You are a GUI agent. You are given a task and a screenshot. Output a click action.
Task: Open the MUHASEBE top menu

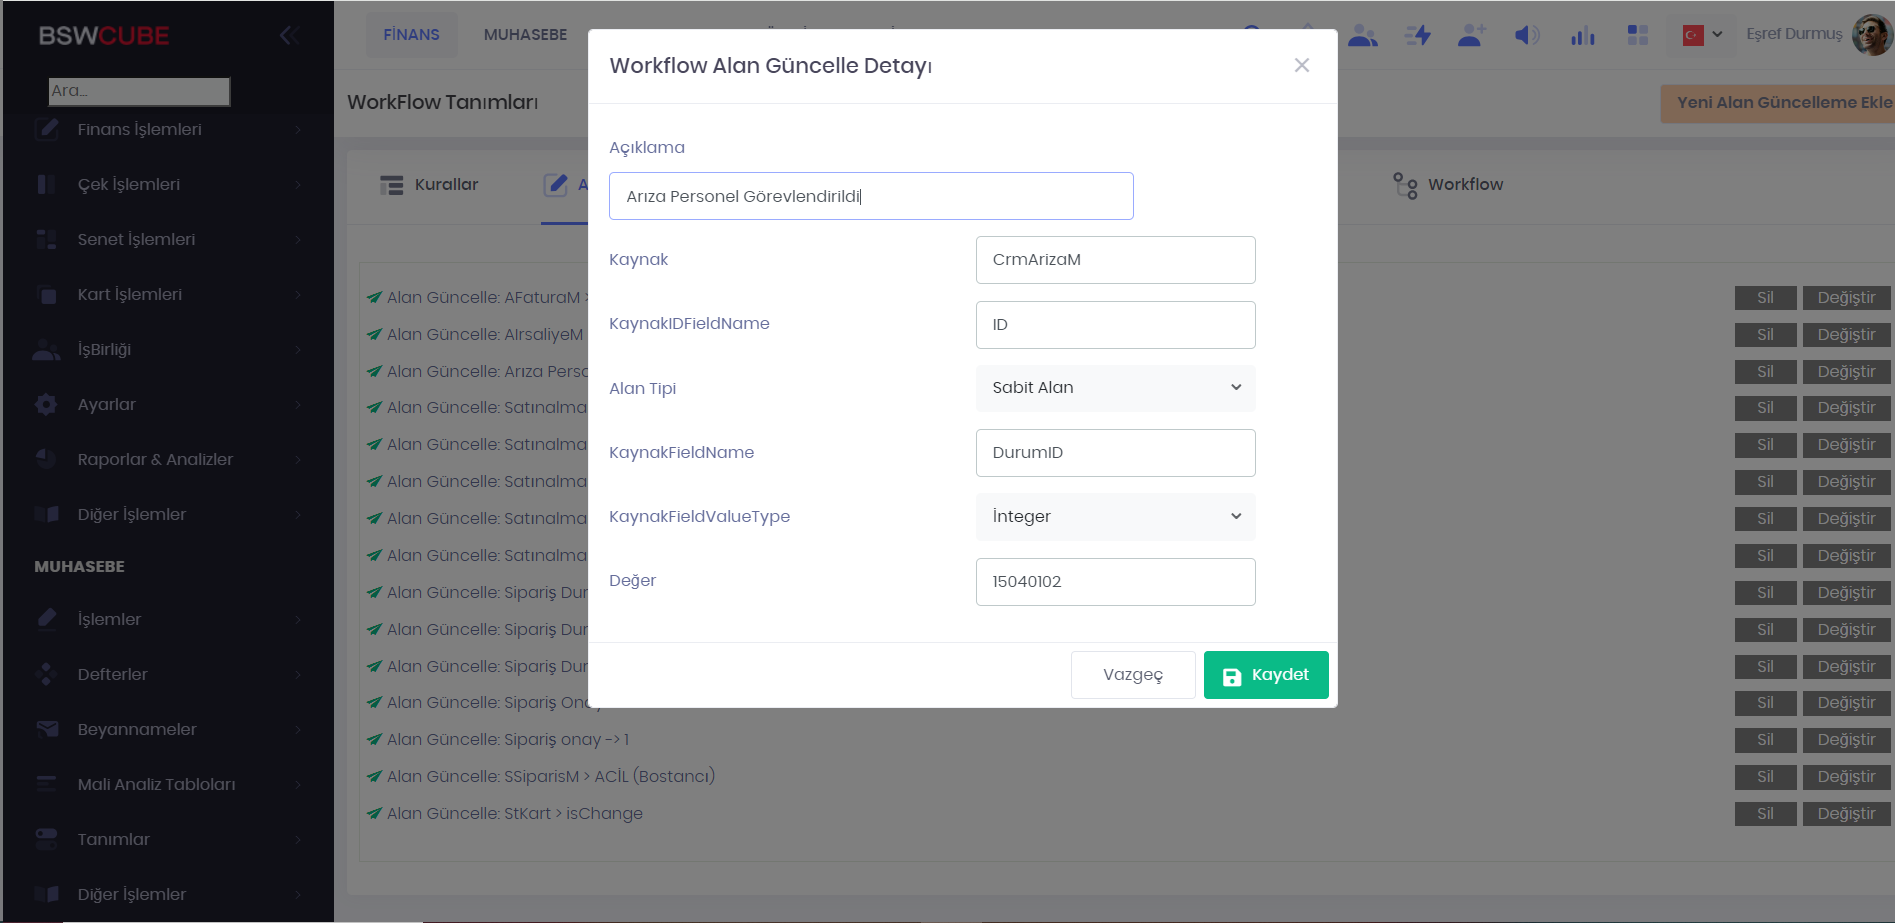coord(525,35)
